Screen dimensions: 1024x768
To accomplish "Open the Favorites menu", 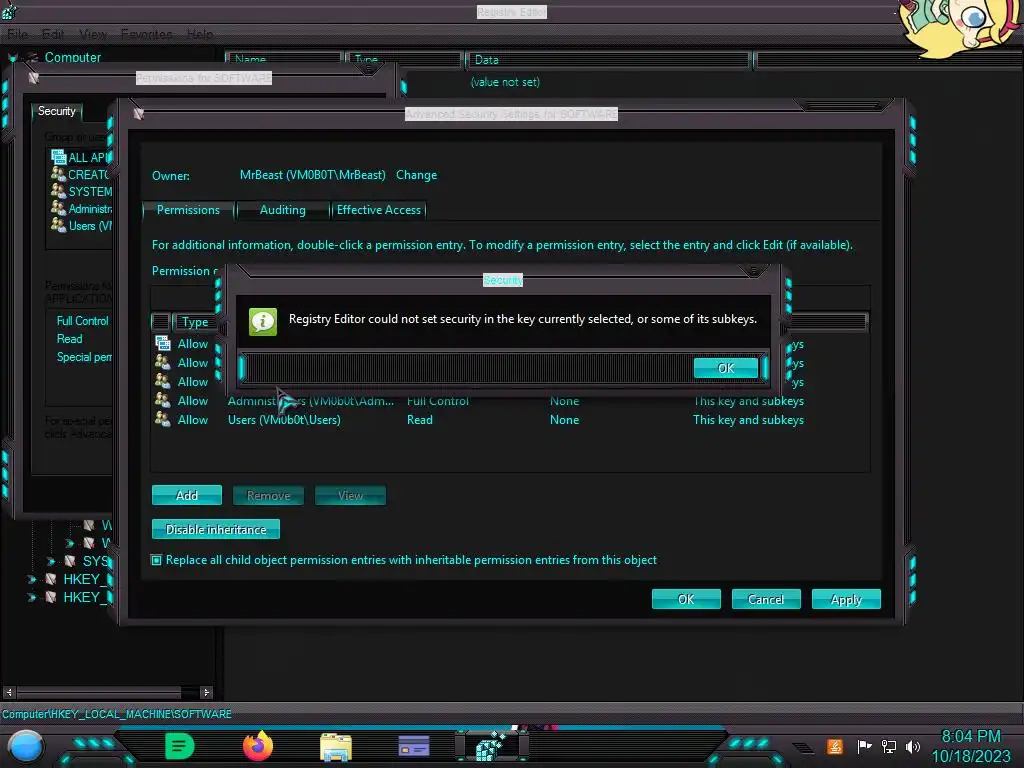I will click(x=146, y=34).
